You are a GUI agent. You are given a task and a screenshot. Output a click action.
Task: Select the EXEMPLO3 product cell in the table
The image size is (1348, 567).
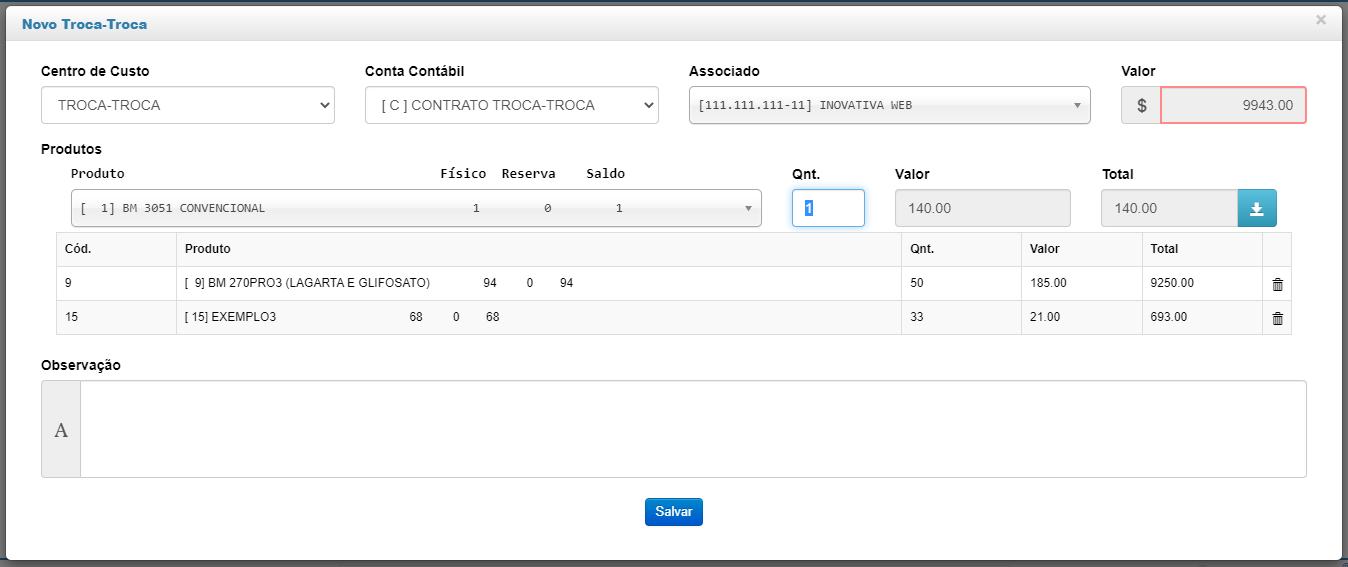[539, 318]
